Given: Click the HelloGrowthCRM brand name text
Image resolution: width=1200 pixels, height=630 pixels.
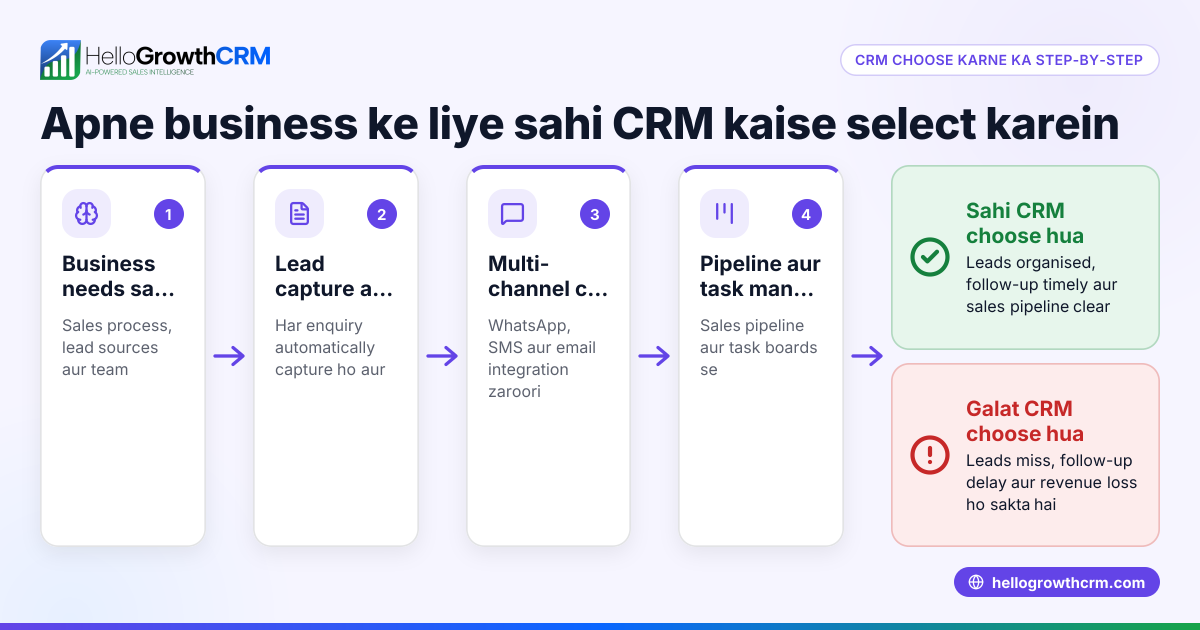Looking at the screenshot, I should coord(178,56).
